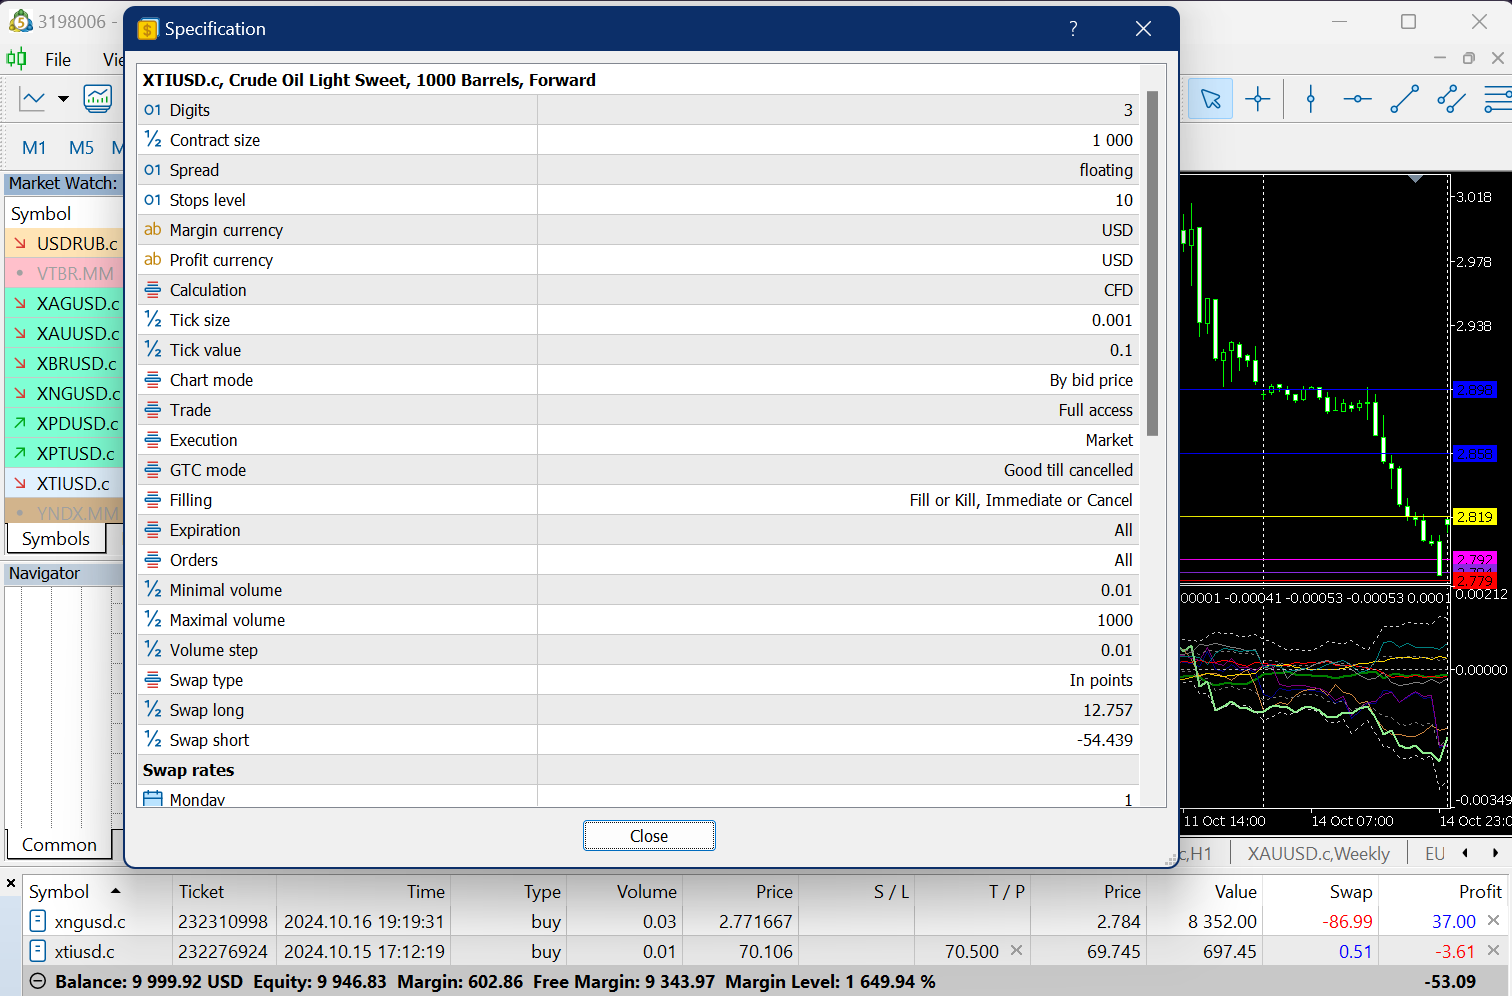Click the Tick value row
Viewport: 1512px width, 996px height.
(638, 350)
